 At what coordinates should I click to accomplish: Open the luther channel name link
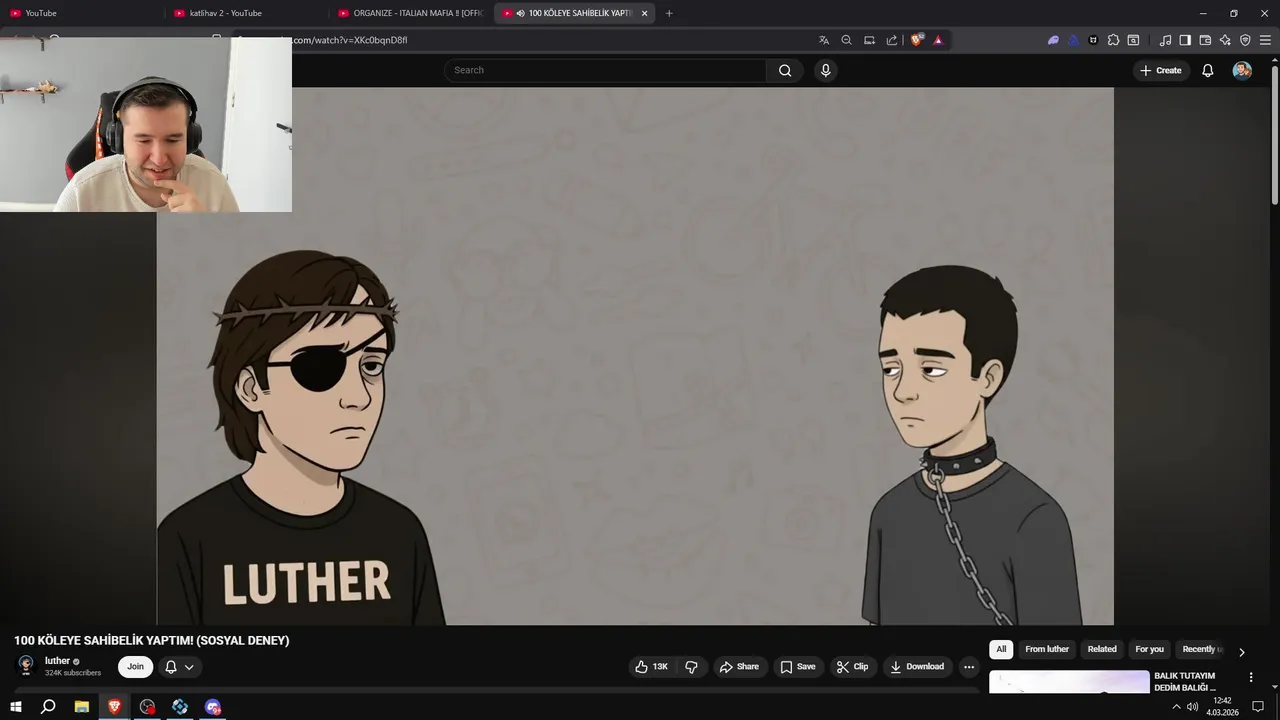pos(57,661)
